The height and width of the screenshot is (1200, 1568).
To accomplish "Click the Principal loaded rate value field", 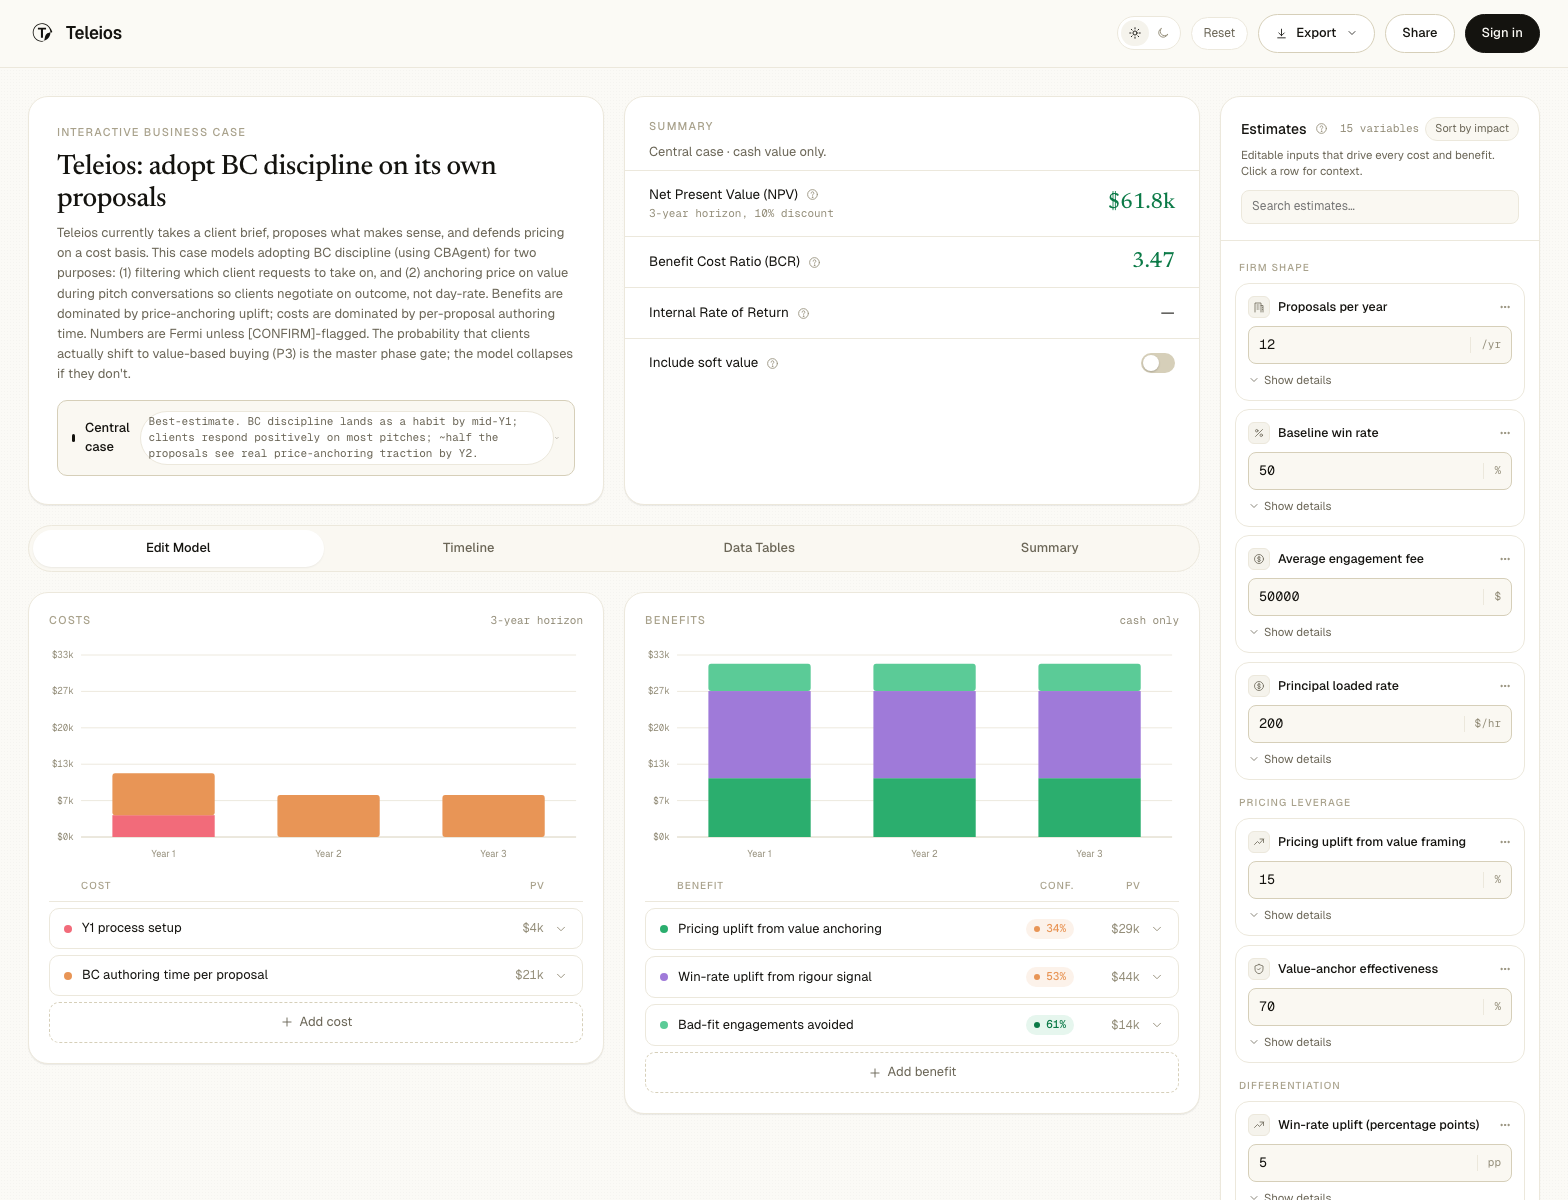I will coord(1380,724).
